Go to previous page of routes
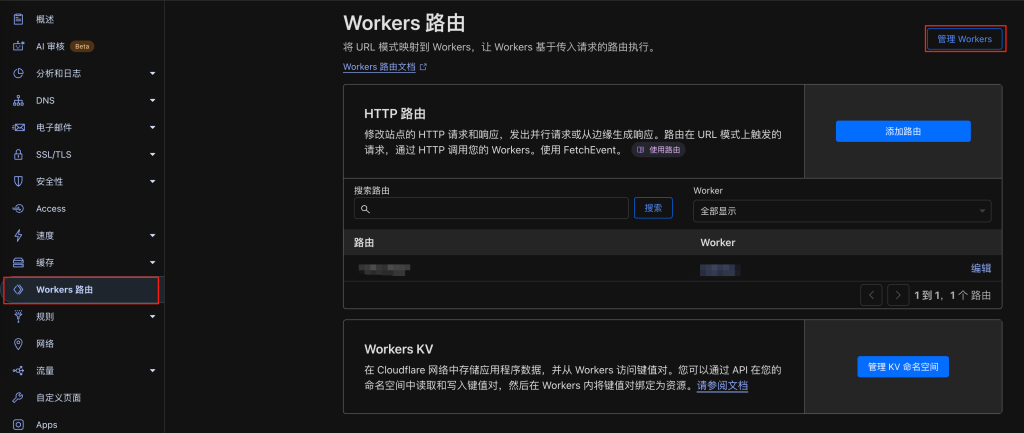Viewport: 1024px width, 433px height. click(871, 295)
